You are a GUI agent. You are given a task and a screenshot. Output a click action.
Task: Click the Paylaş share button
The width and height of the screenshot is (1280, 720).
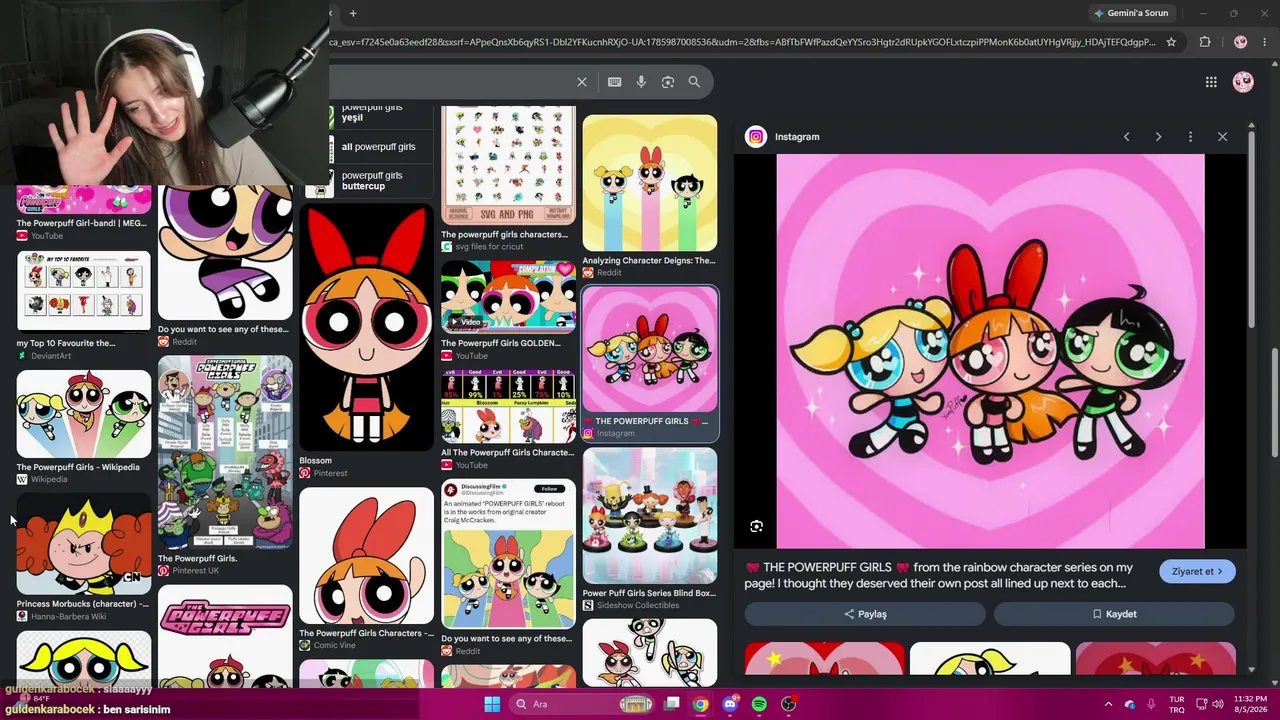(x=865, y=614)
